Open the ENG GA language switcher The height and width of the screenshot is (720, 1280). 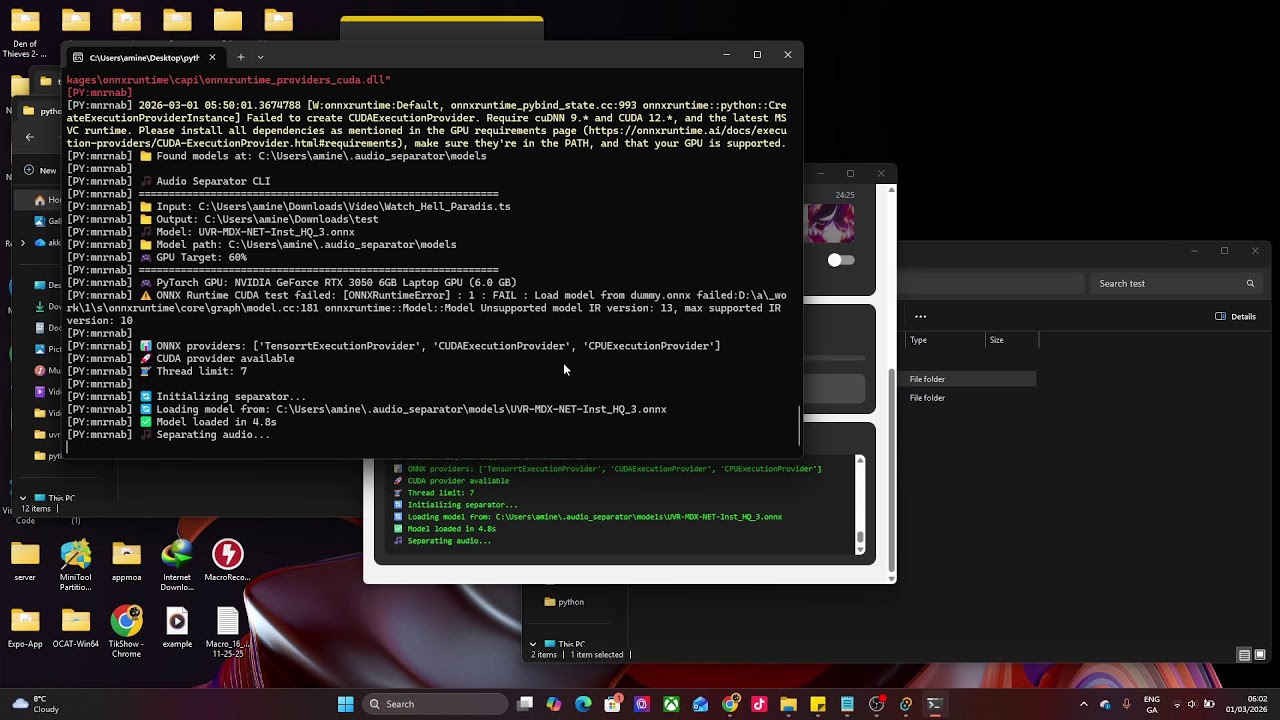tap(1152, 704)
